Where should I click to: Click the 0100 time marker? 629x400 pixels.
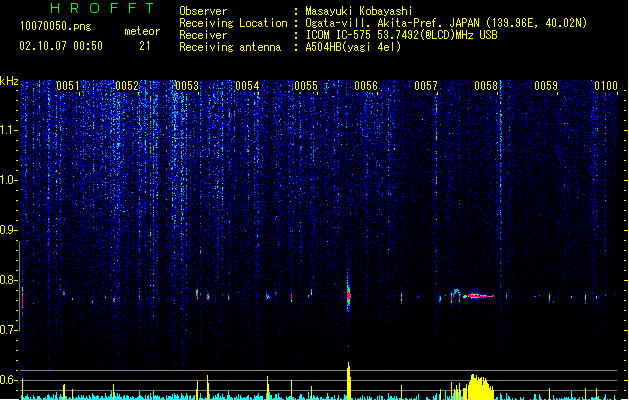606,86
